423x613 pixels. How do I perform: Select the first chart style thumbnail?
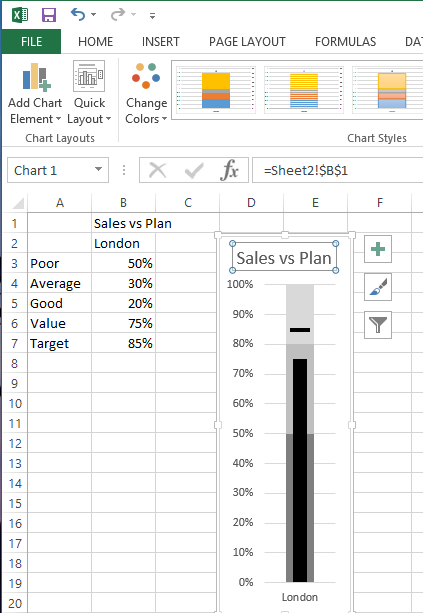point(215,90)
